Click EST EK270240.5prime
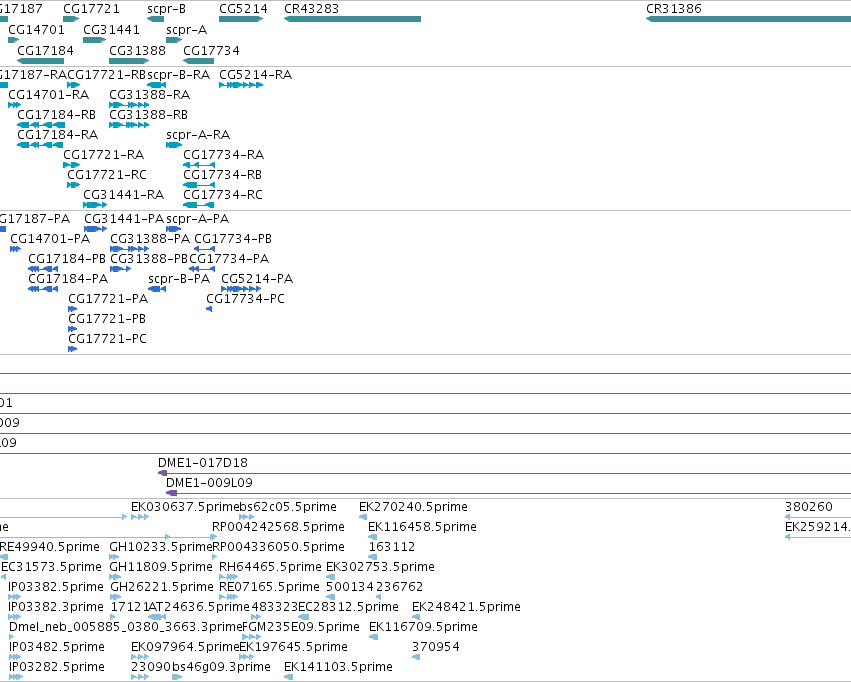Viewport: 851px width, 682px height. pyautogui.click(x=413, y=507)
